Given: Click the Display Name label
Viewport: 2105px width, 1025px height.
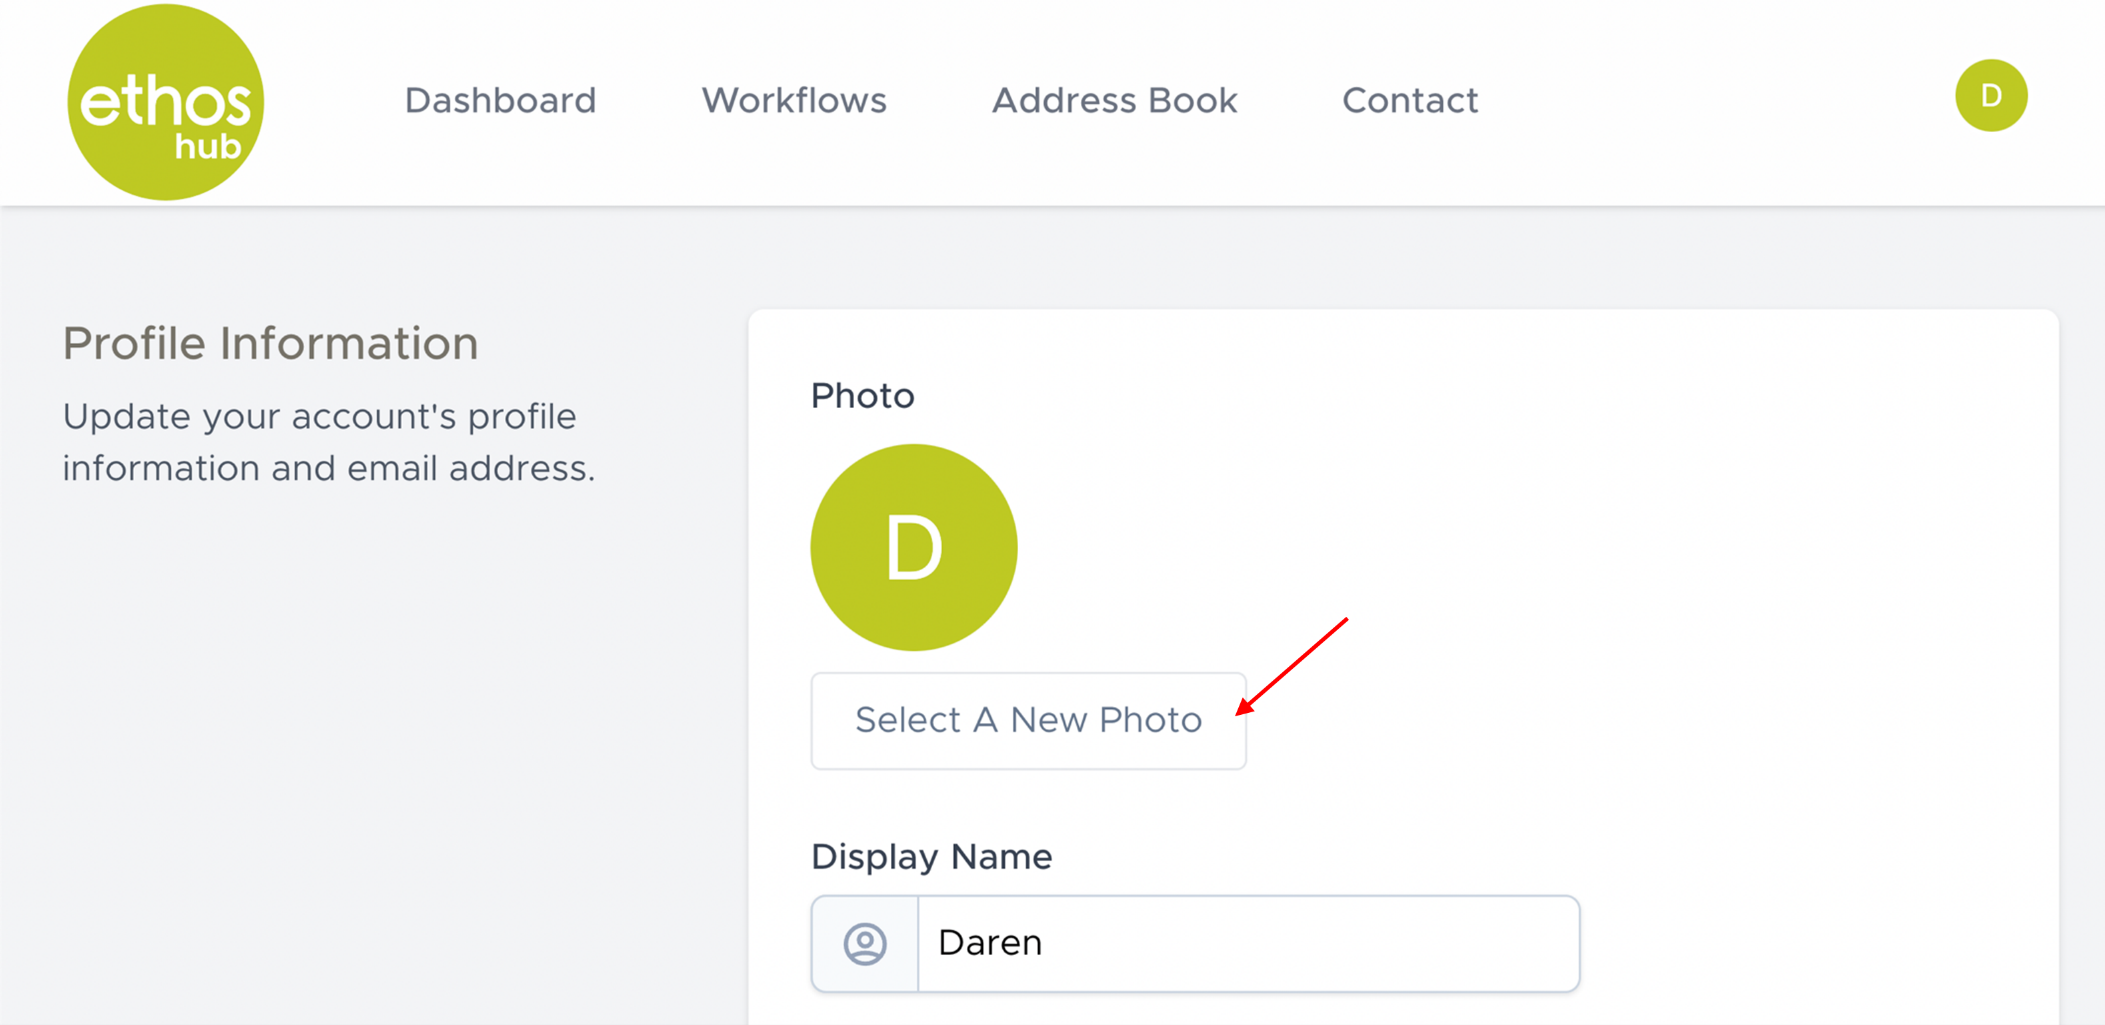Looking at the screenshot, I should [x=931, y=857].
